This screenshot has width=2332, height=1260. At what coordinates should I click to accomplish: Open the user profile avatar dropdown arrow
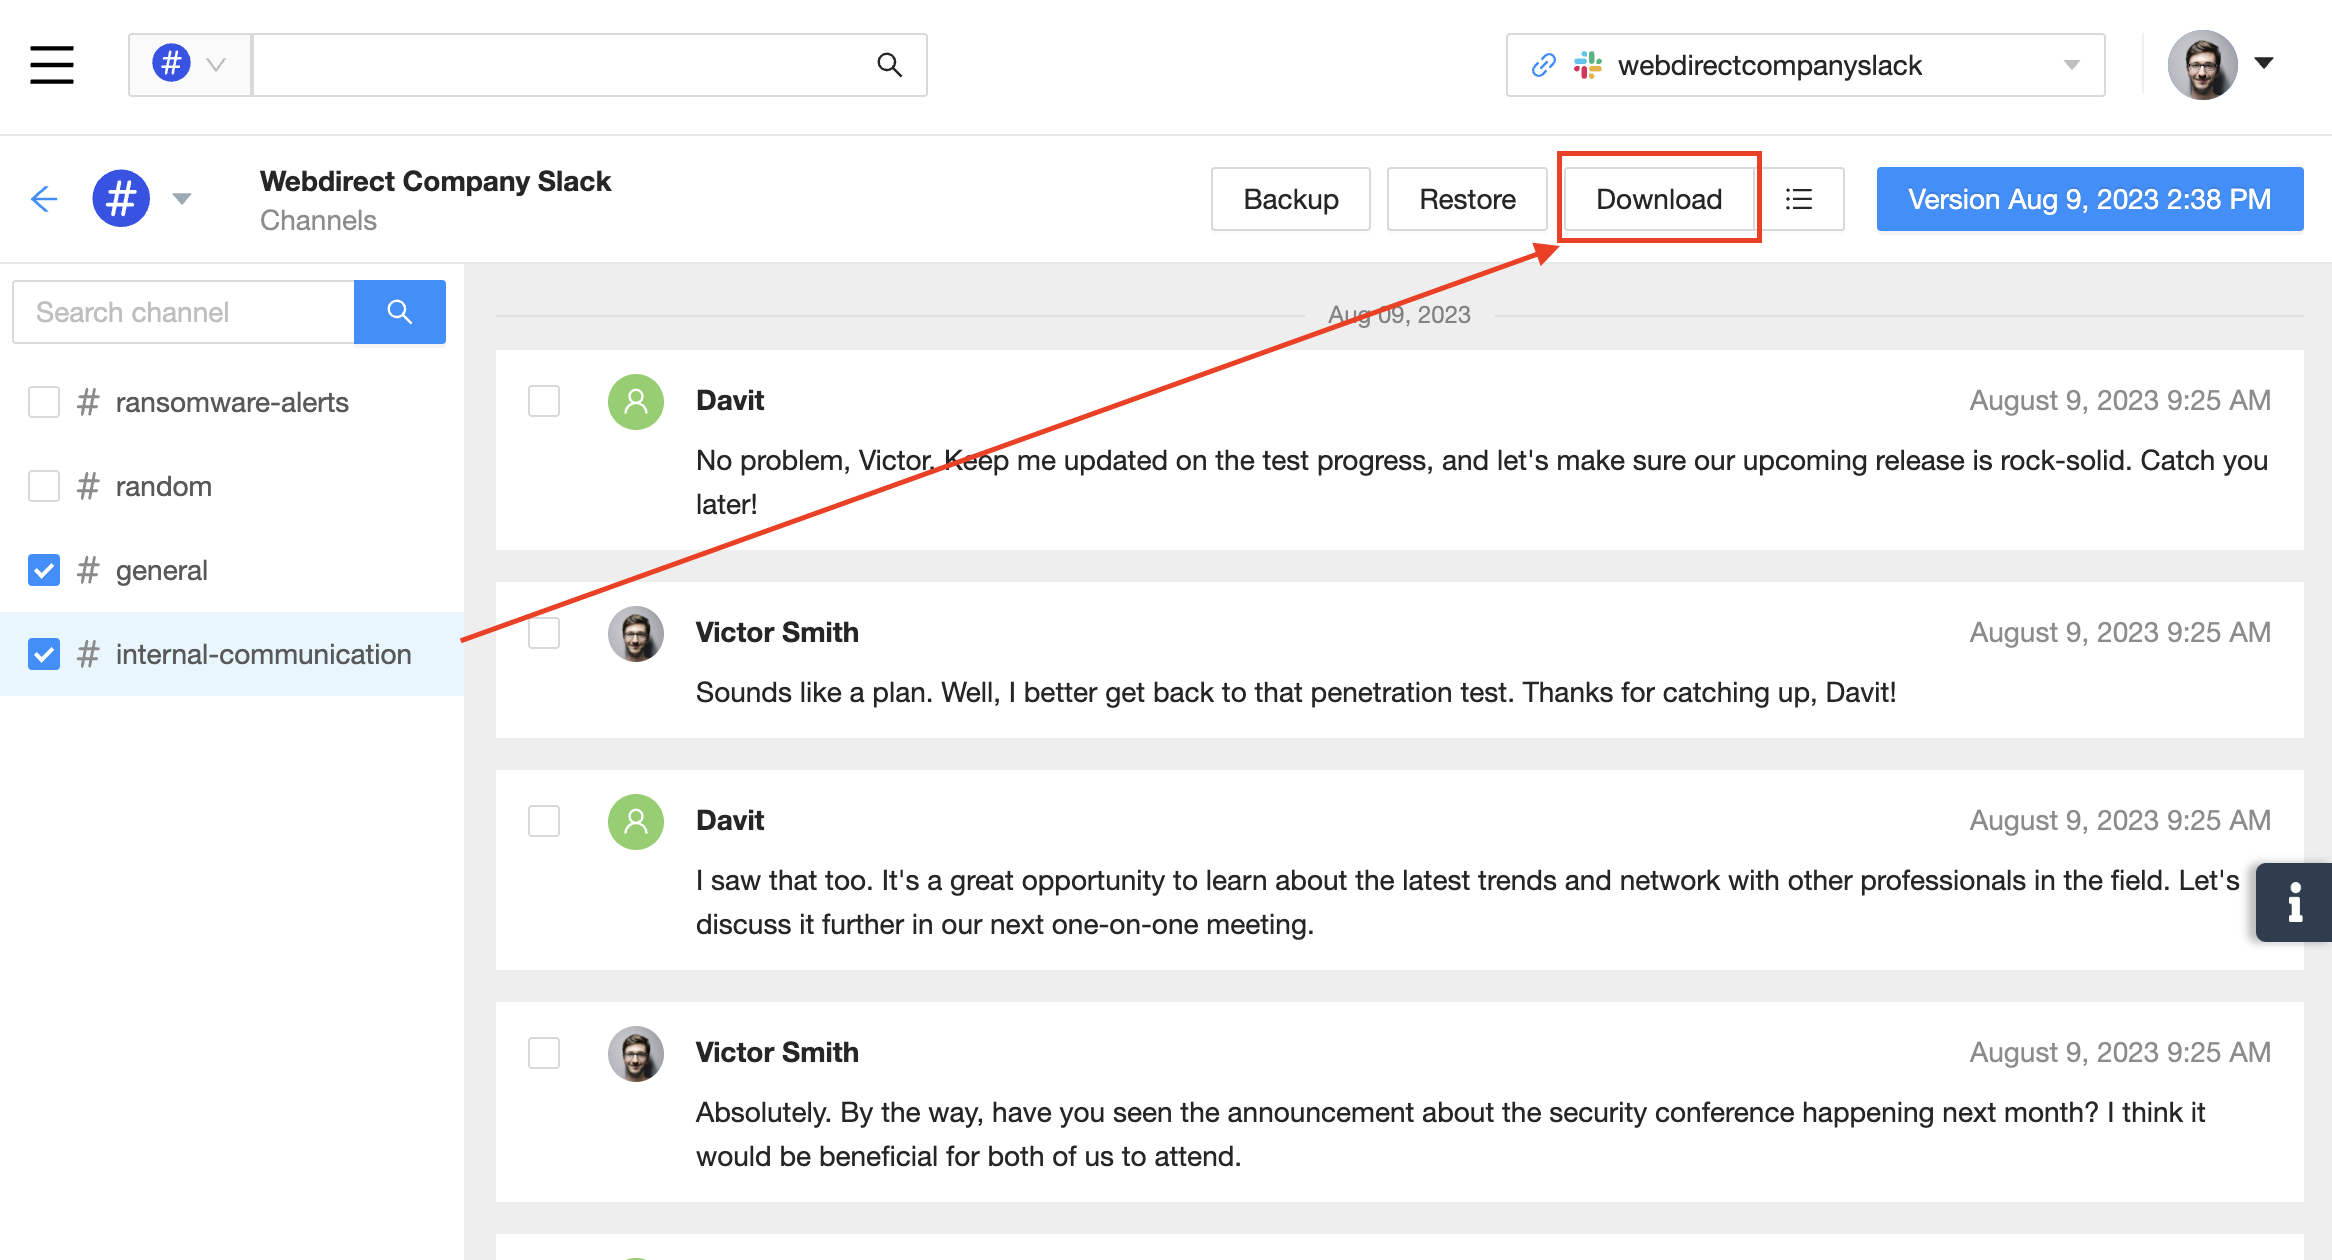click(2264, 63)
